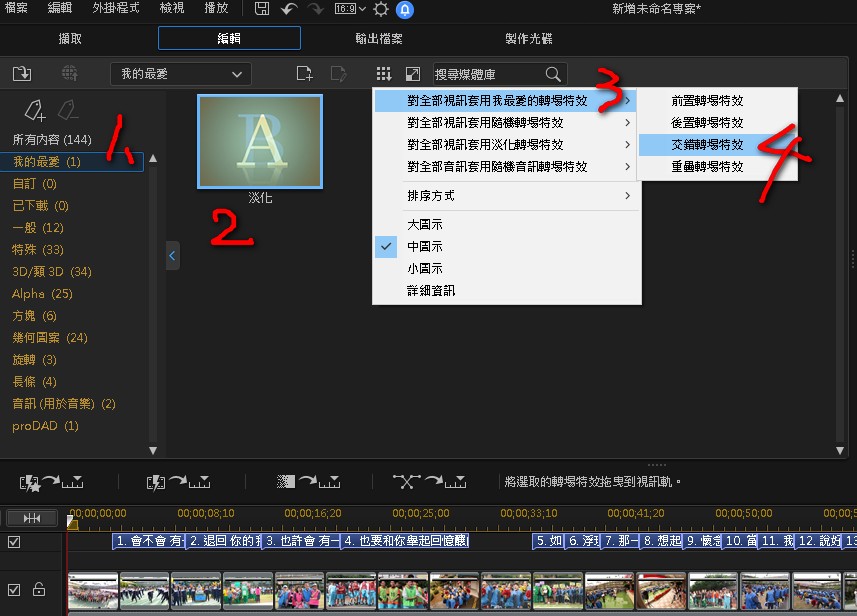Select the 3D/類 3D (34) category
The width and height of the screenshot is (857, 616).
(52, 272)
